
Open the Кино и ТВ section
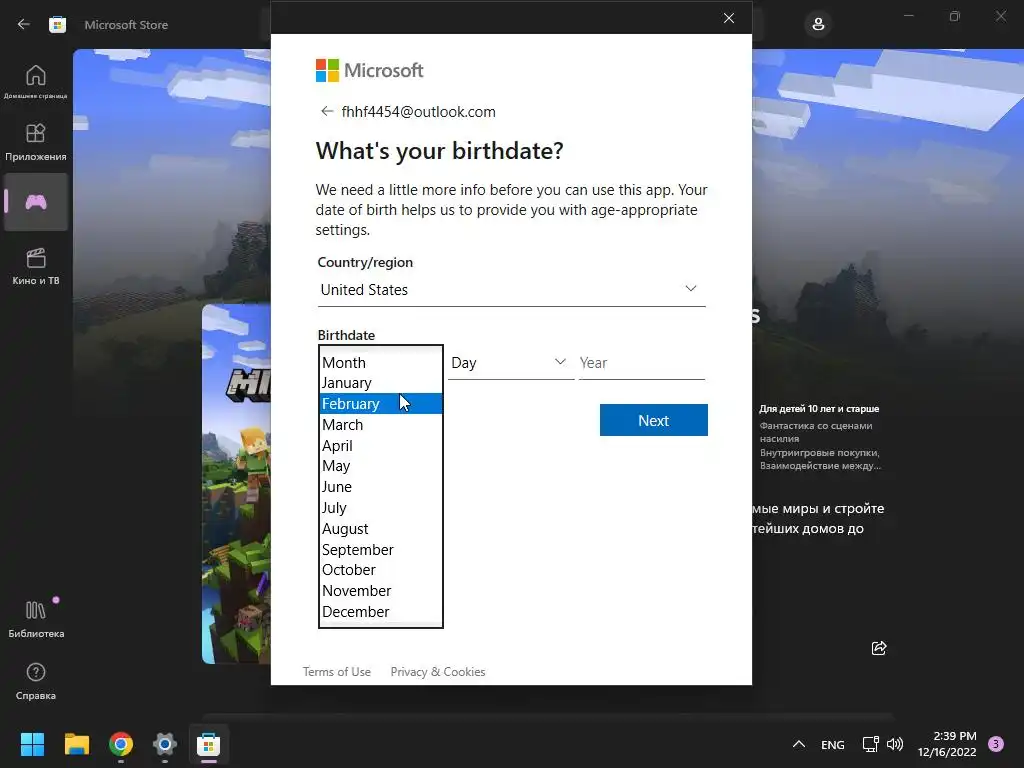(35, 266)
